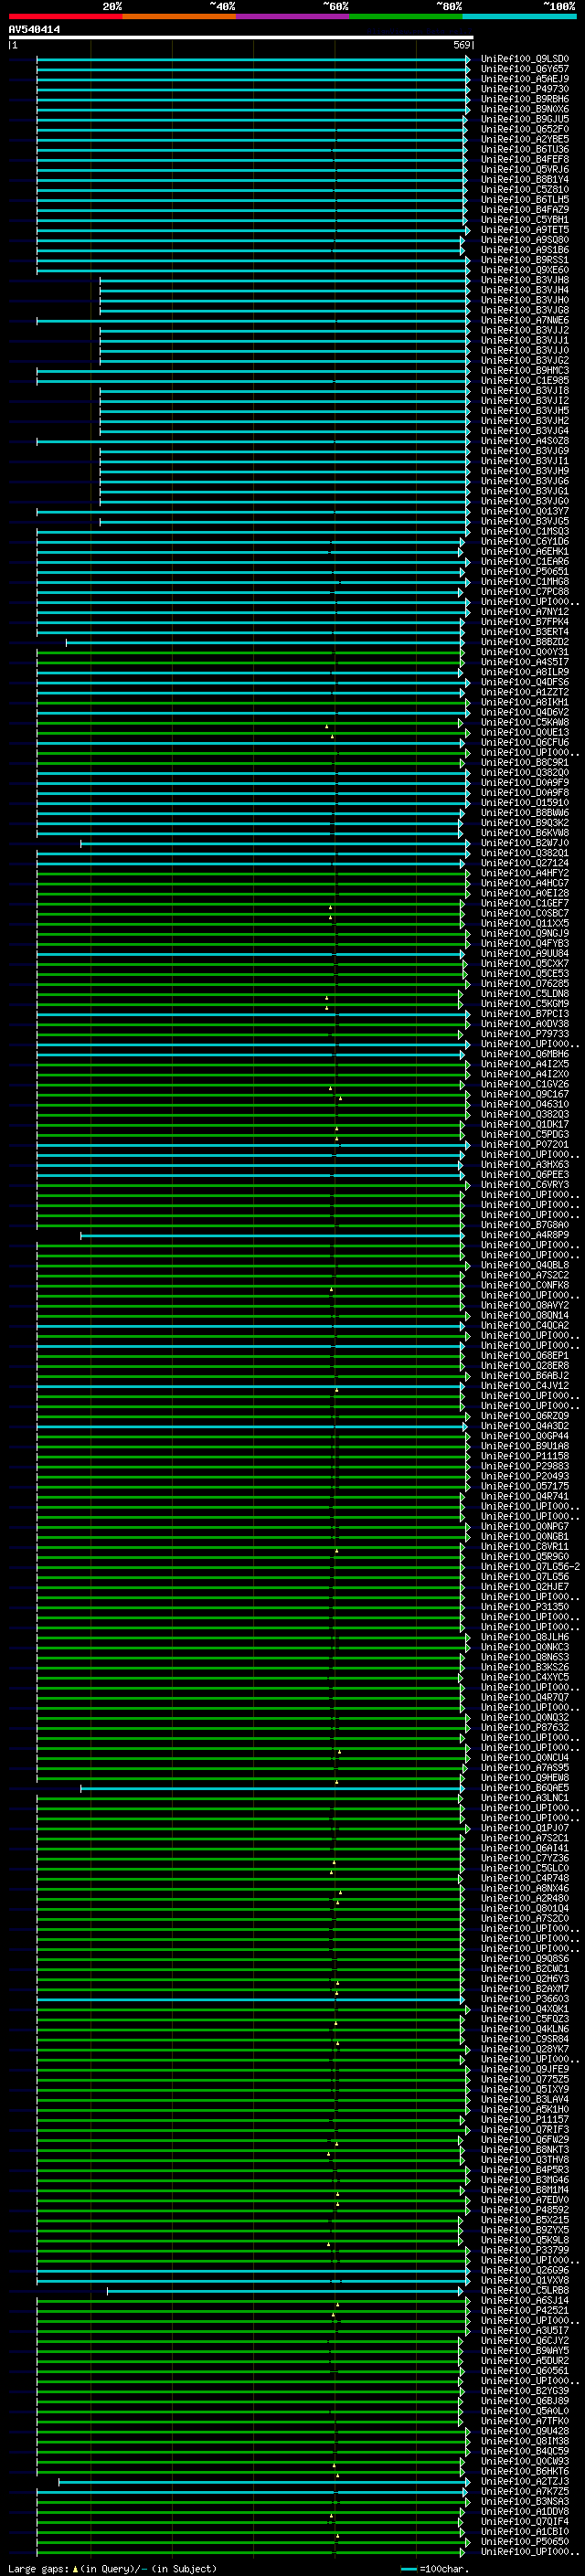Go to the UniRef100_P11157 label
585x2576 pixels.
[x=524, y=2119]
